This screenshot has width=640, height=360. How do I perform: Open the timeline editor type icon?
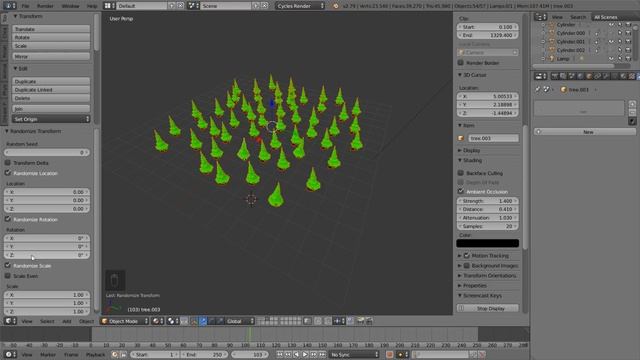[11, 355]
